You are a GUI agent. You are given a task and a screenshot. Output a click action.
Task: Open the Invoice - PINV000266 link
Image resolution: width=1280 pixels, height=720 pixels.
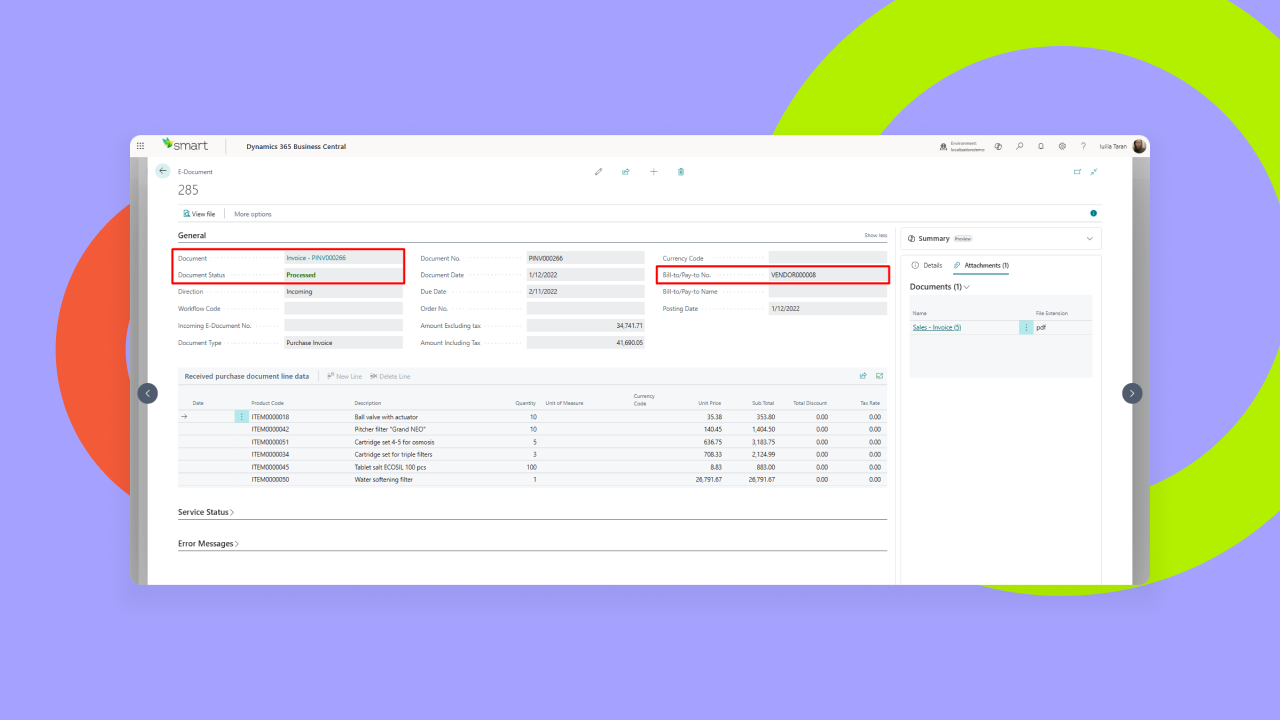316,258
